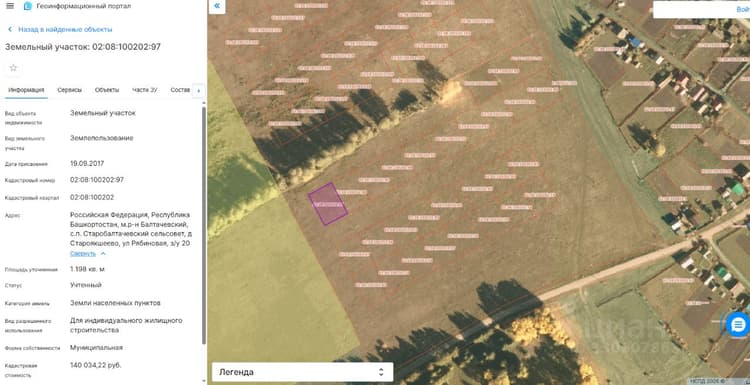Click the Войти login field
This screenshot has width=750, height=385.
tap(701, 10)
